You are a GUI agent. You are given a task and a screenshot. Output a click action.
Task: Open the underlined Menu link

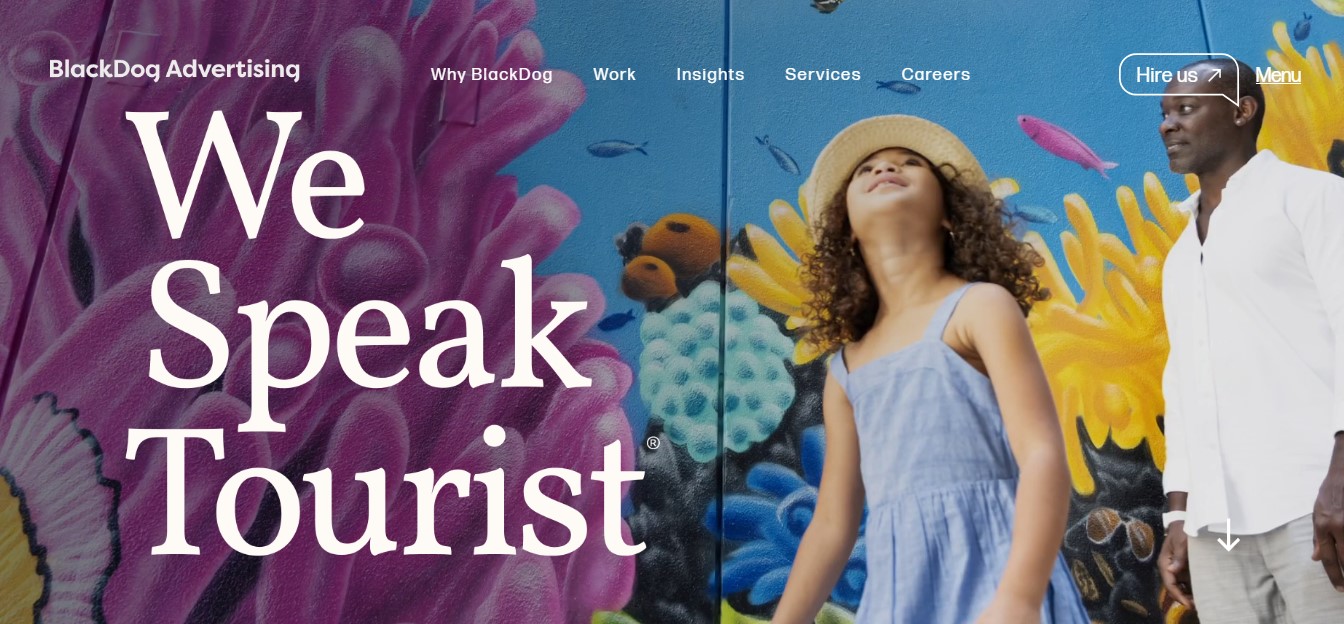pyautogui.click(x=1278, y=75)
